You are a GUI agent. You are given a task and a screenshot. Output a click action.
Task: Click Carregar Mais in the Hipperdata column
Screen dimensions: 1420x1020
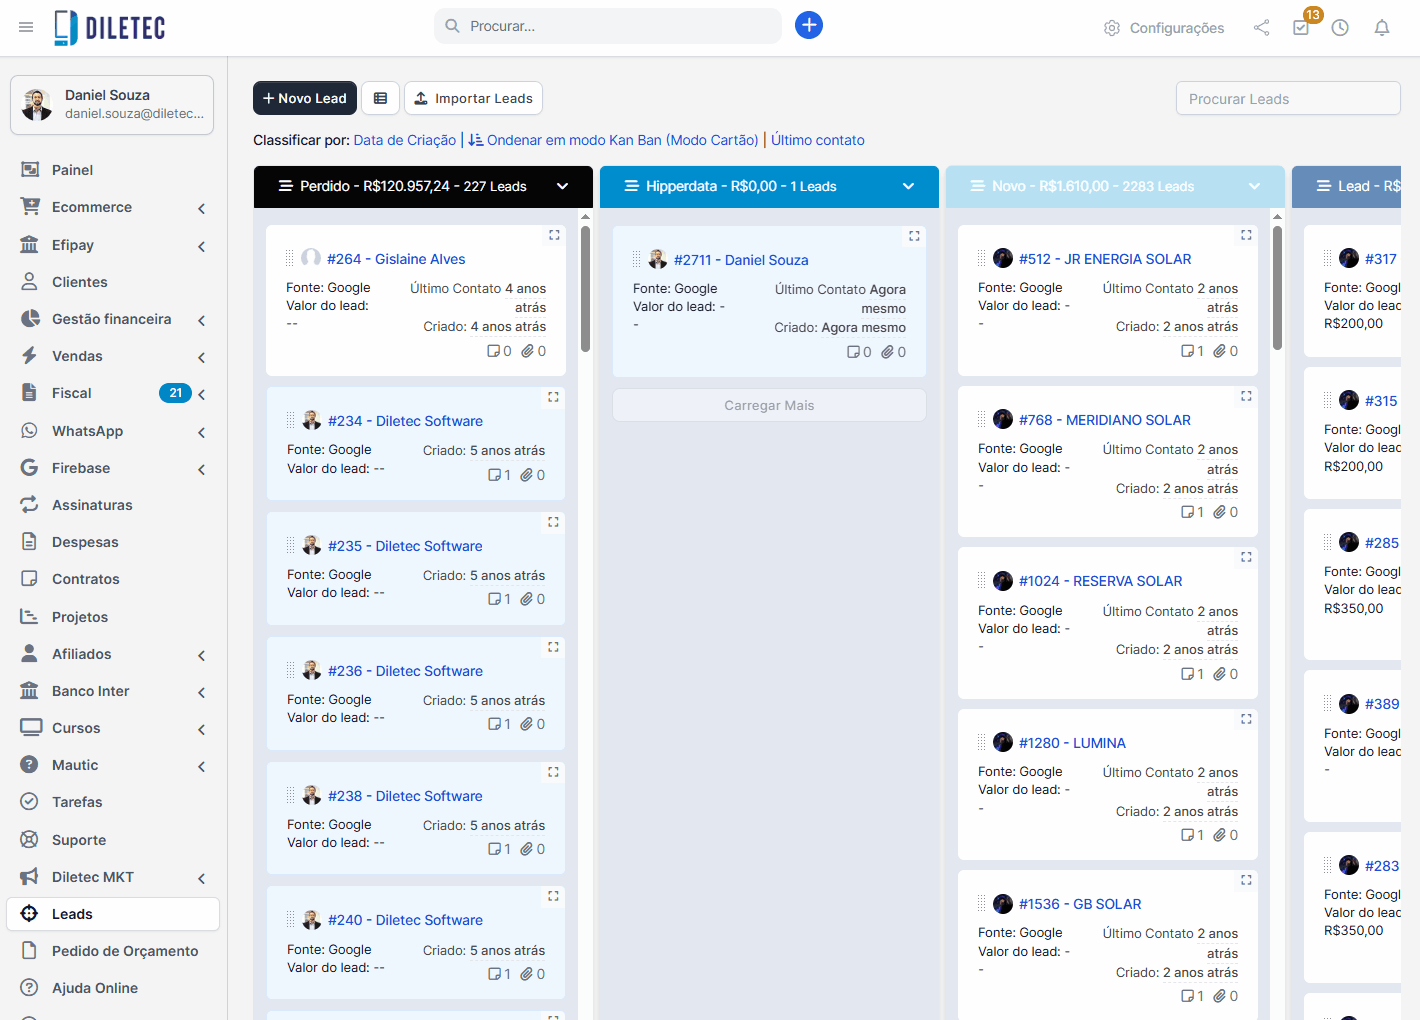(768, 405)
